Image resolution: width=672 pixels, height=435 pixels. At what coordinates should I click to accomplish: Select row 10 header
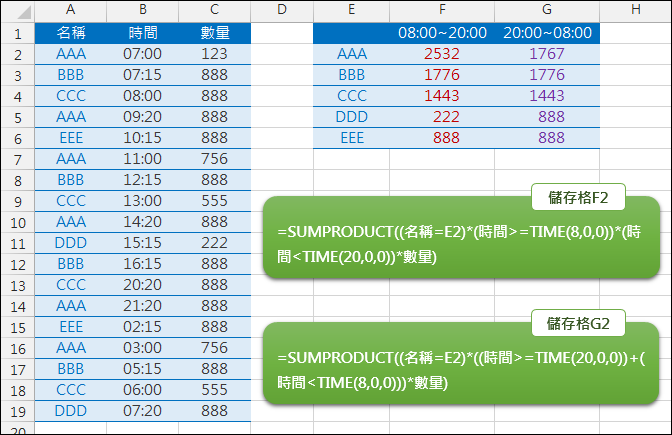18,222
